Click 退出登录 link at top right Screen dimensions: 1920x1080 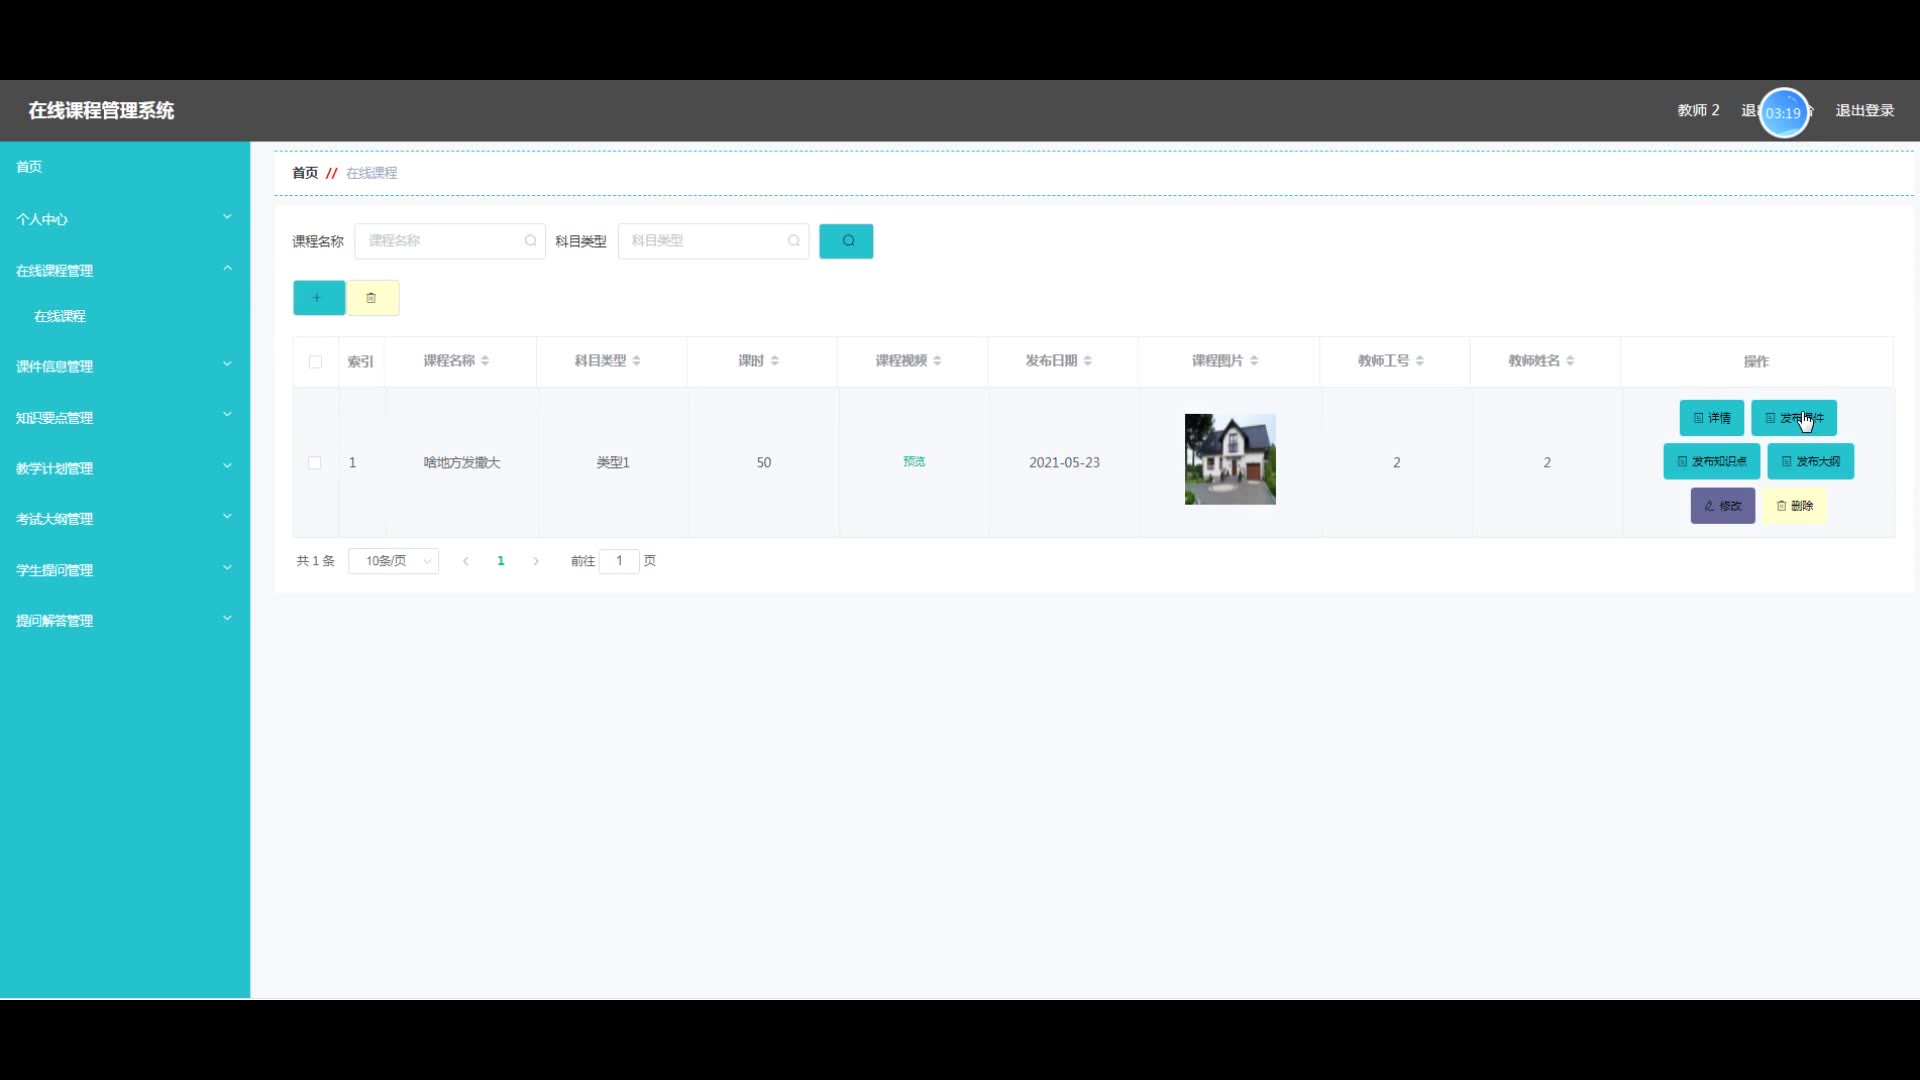coord(1864,111)
